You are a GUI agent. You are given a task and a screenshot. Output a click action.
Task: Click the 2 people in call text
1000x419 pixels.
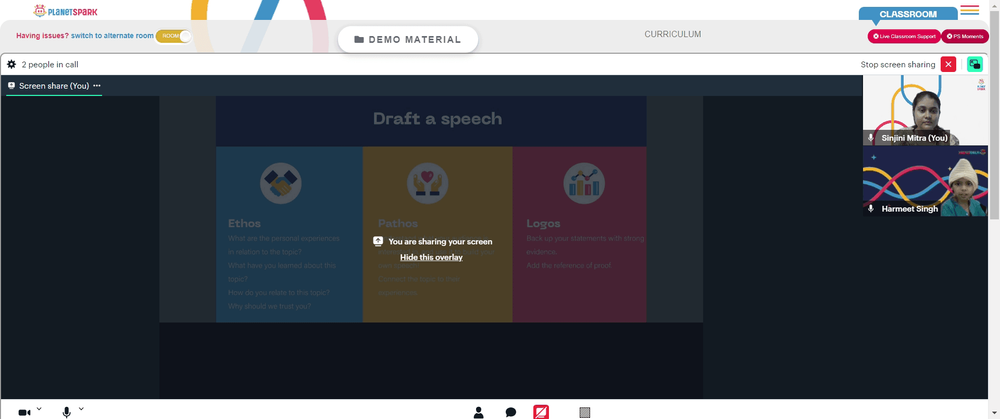click(50, 64)
